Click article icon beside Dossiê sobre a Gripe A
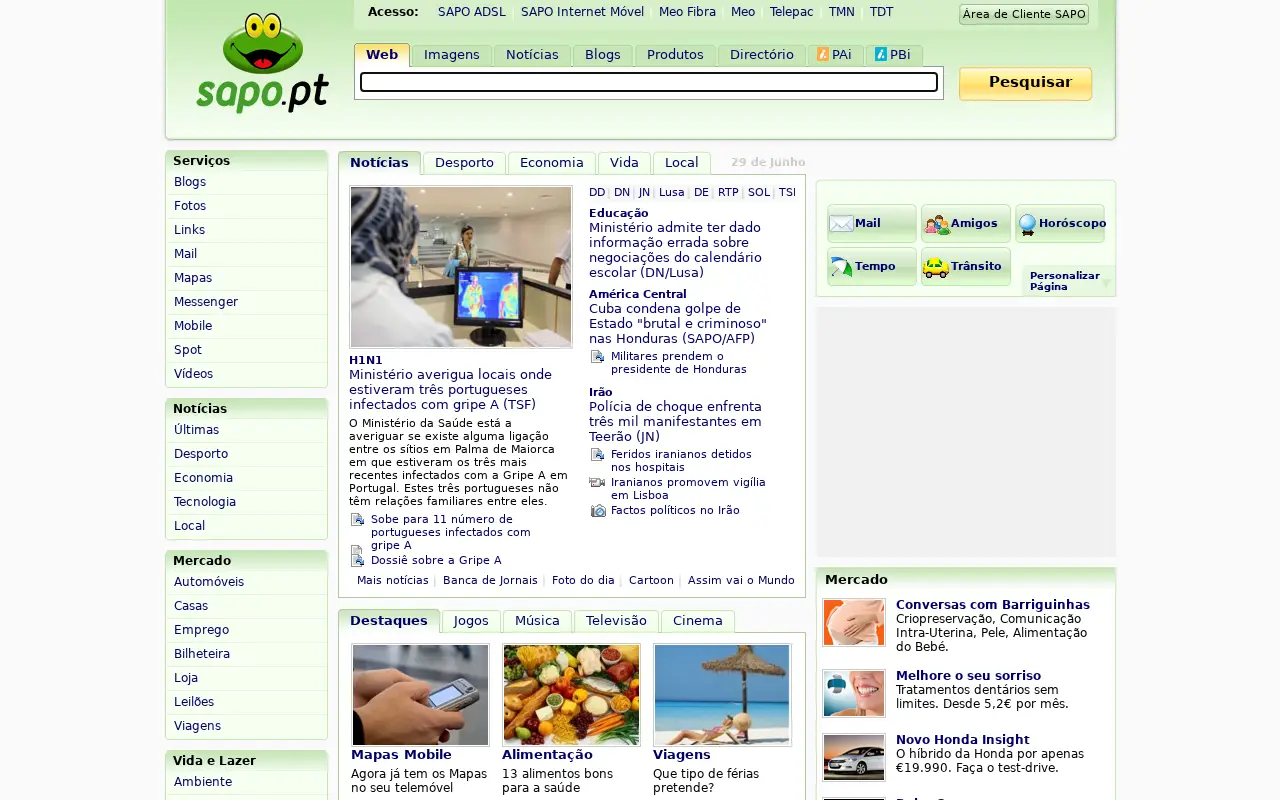Screen dimensions: 1280x800 (x=357, y=559)
